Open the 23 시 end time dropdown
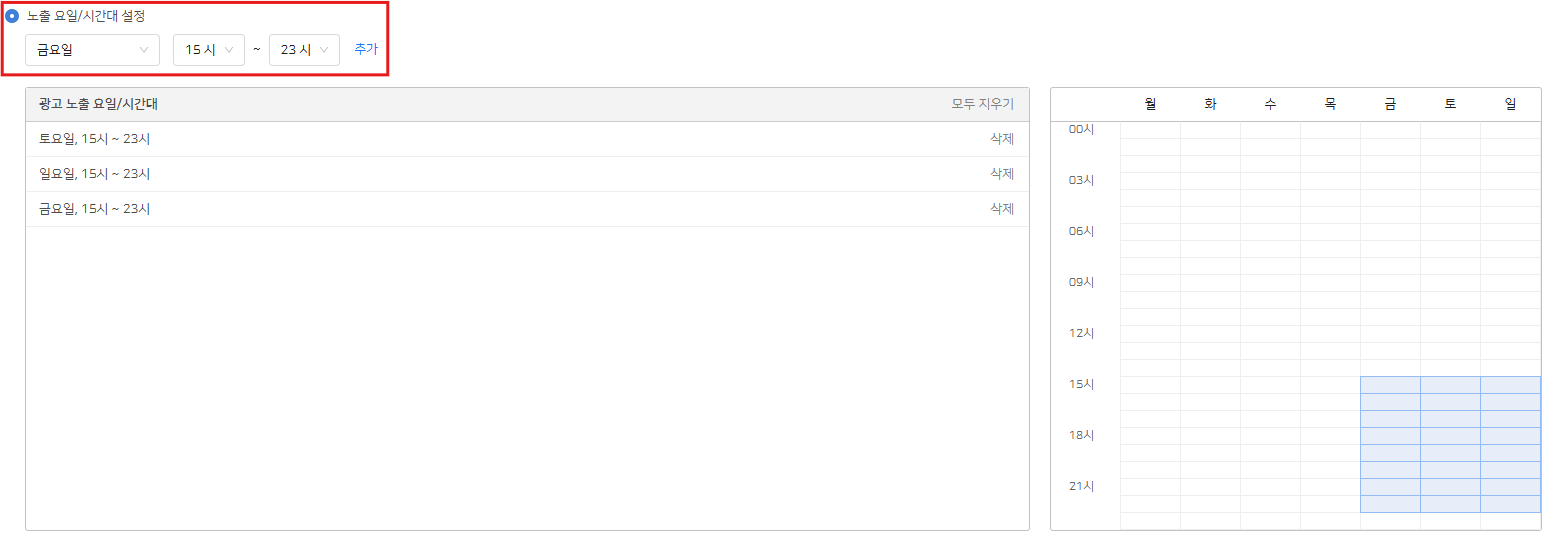 point(304,50)
